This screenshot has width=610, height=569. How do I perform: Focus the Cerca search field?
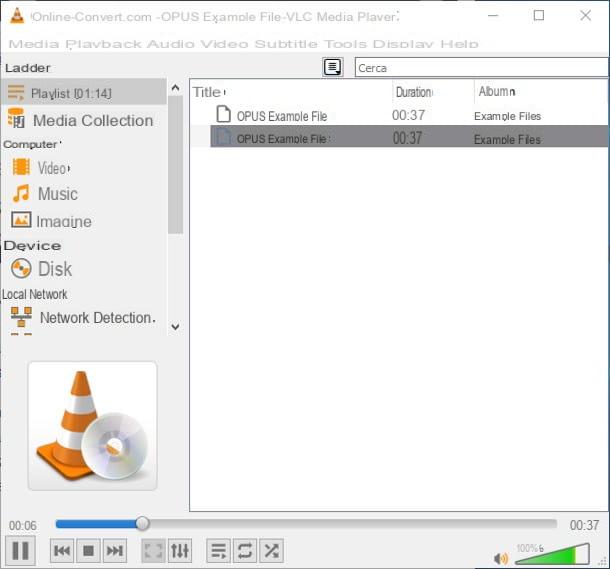click(482, 68)
